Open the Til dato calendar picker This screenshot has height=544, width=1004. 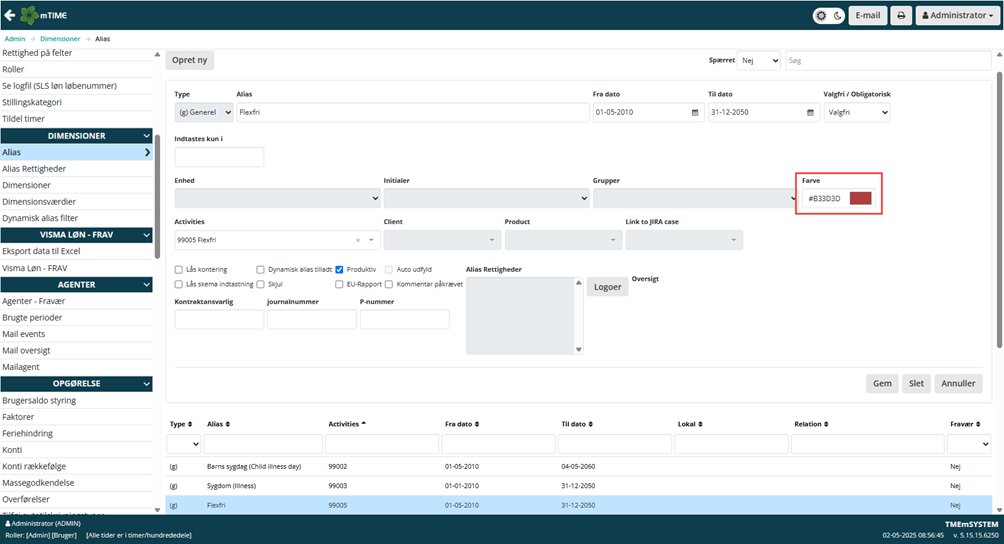(808, 112)
